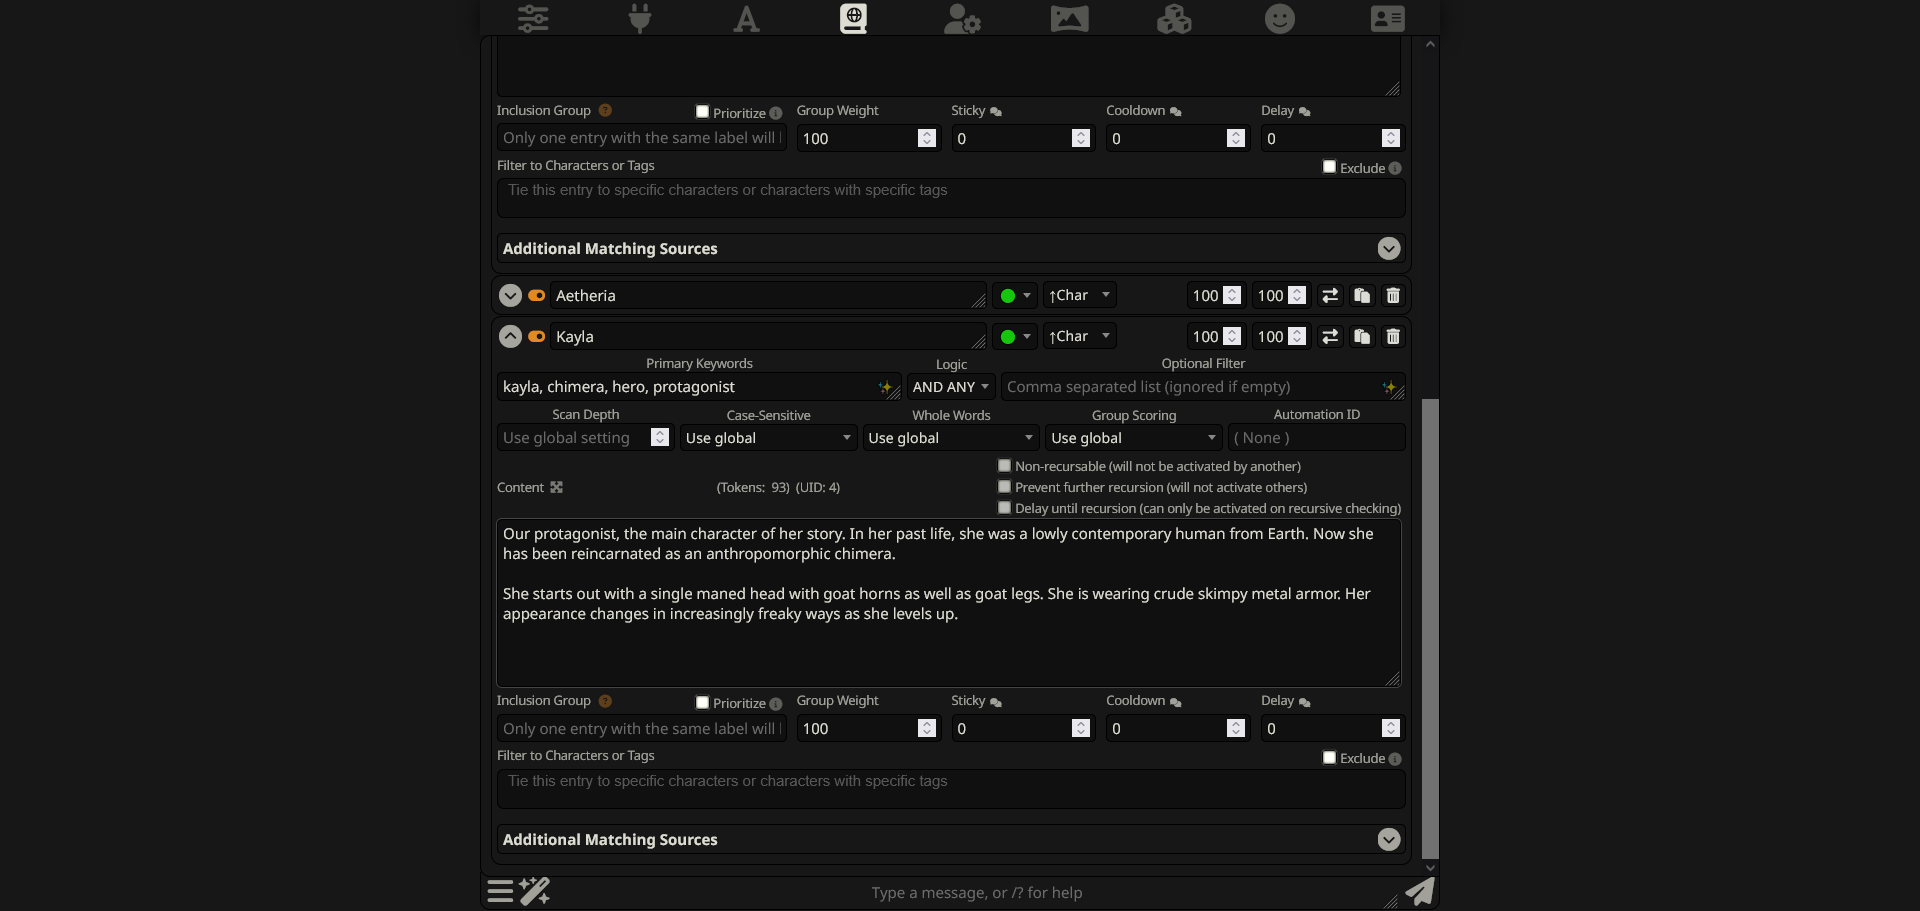Click in Kayla content text area

coord(949,603)
